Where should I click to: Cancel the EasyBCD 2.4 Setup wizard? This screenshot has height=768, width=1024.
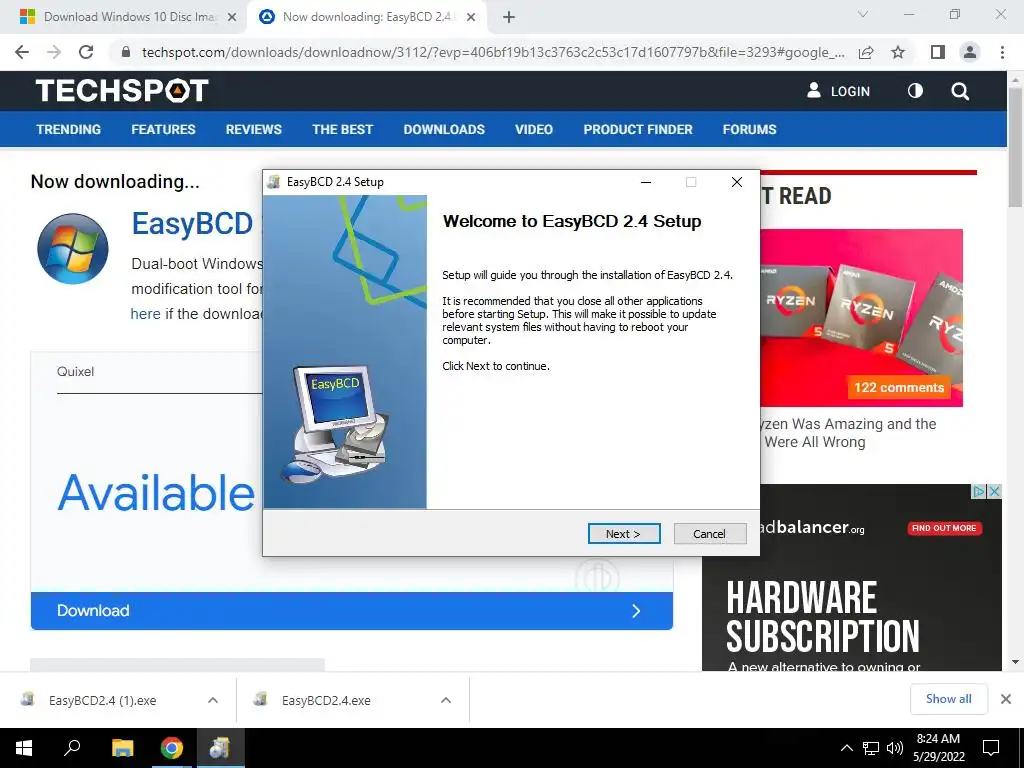(x=709, y=534)
